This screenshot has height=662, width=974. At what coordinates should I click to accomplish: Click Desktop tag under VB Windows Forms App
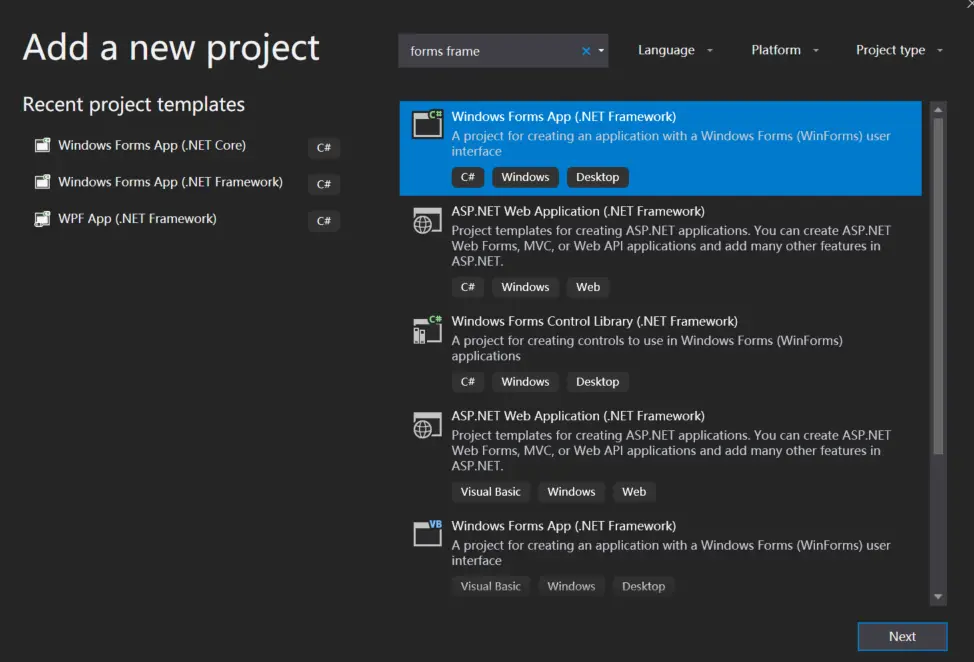644,586
